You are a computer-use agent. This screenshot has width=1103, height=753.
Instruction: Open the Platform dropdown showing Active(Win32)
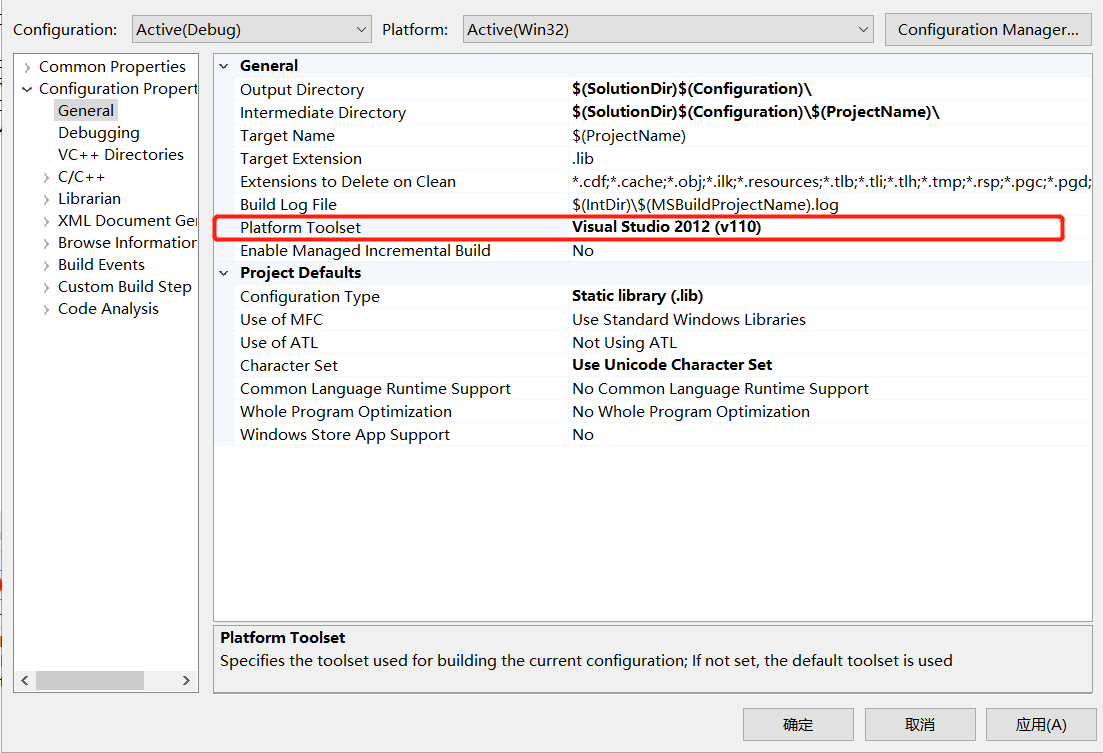(665, 29)
